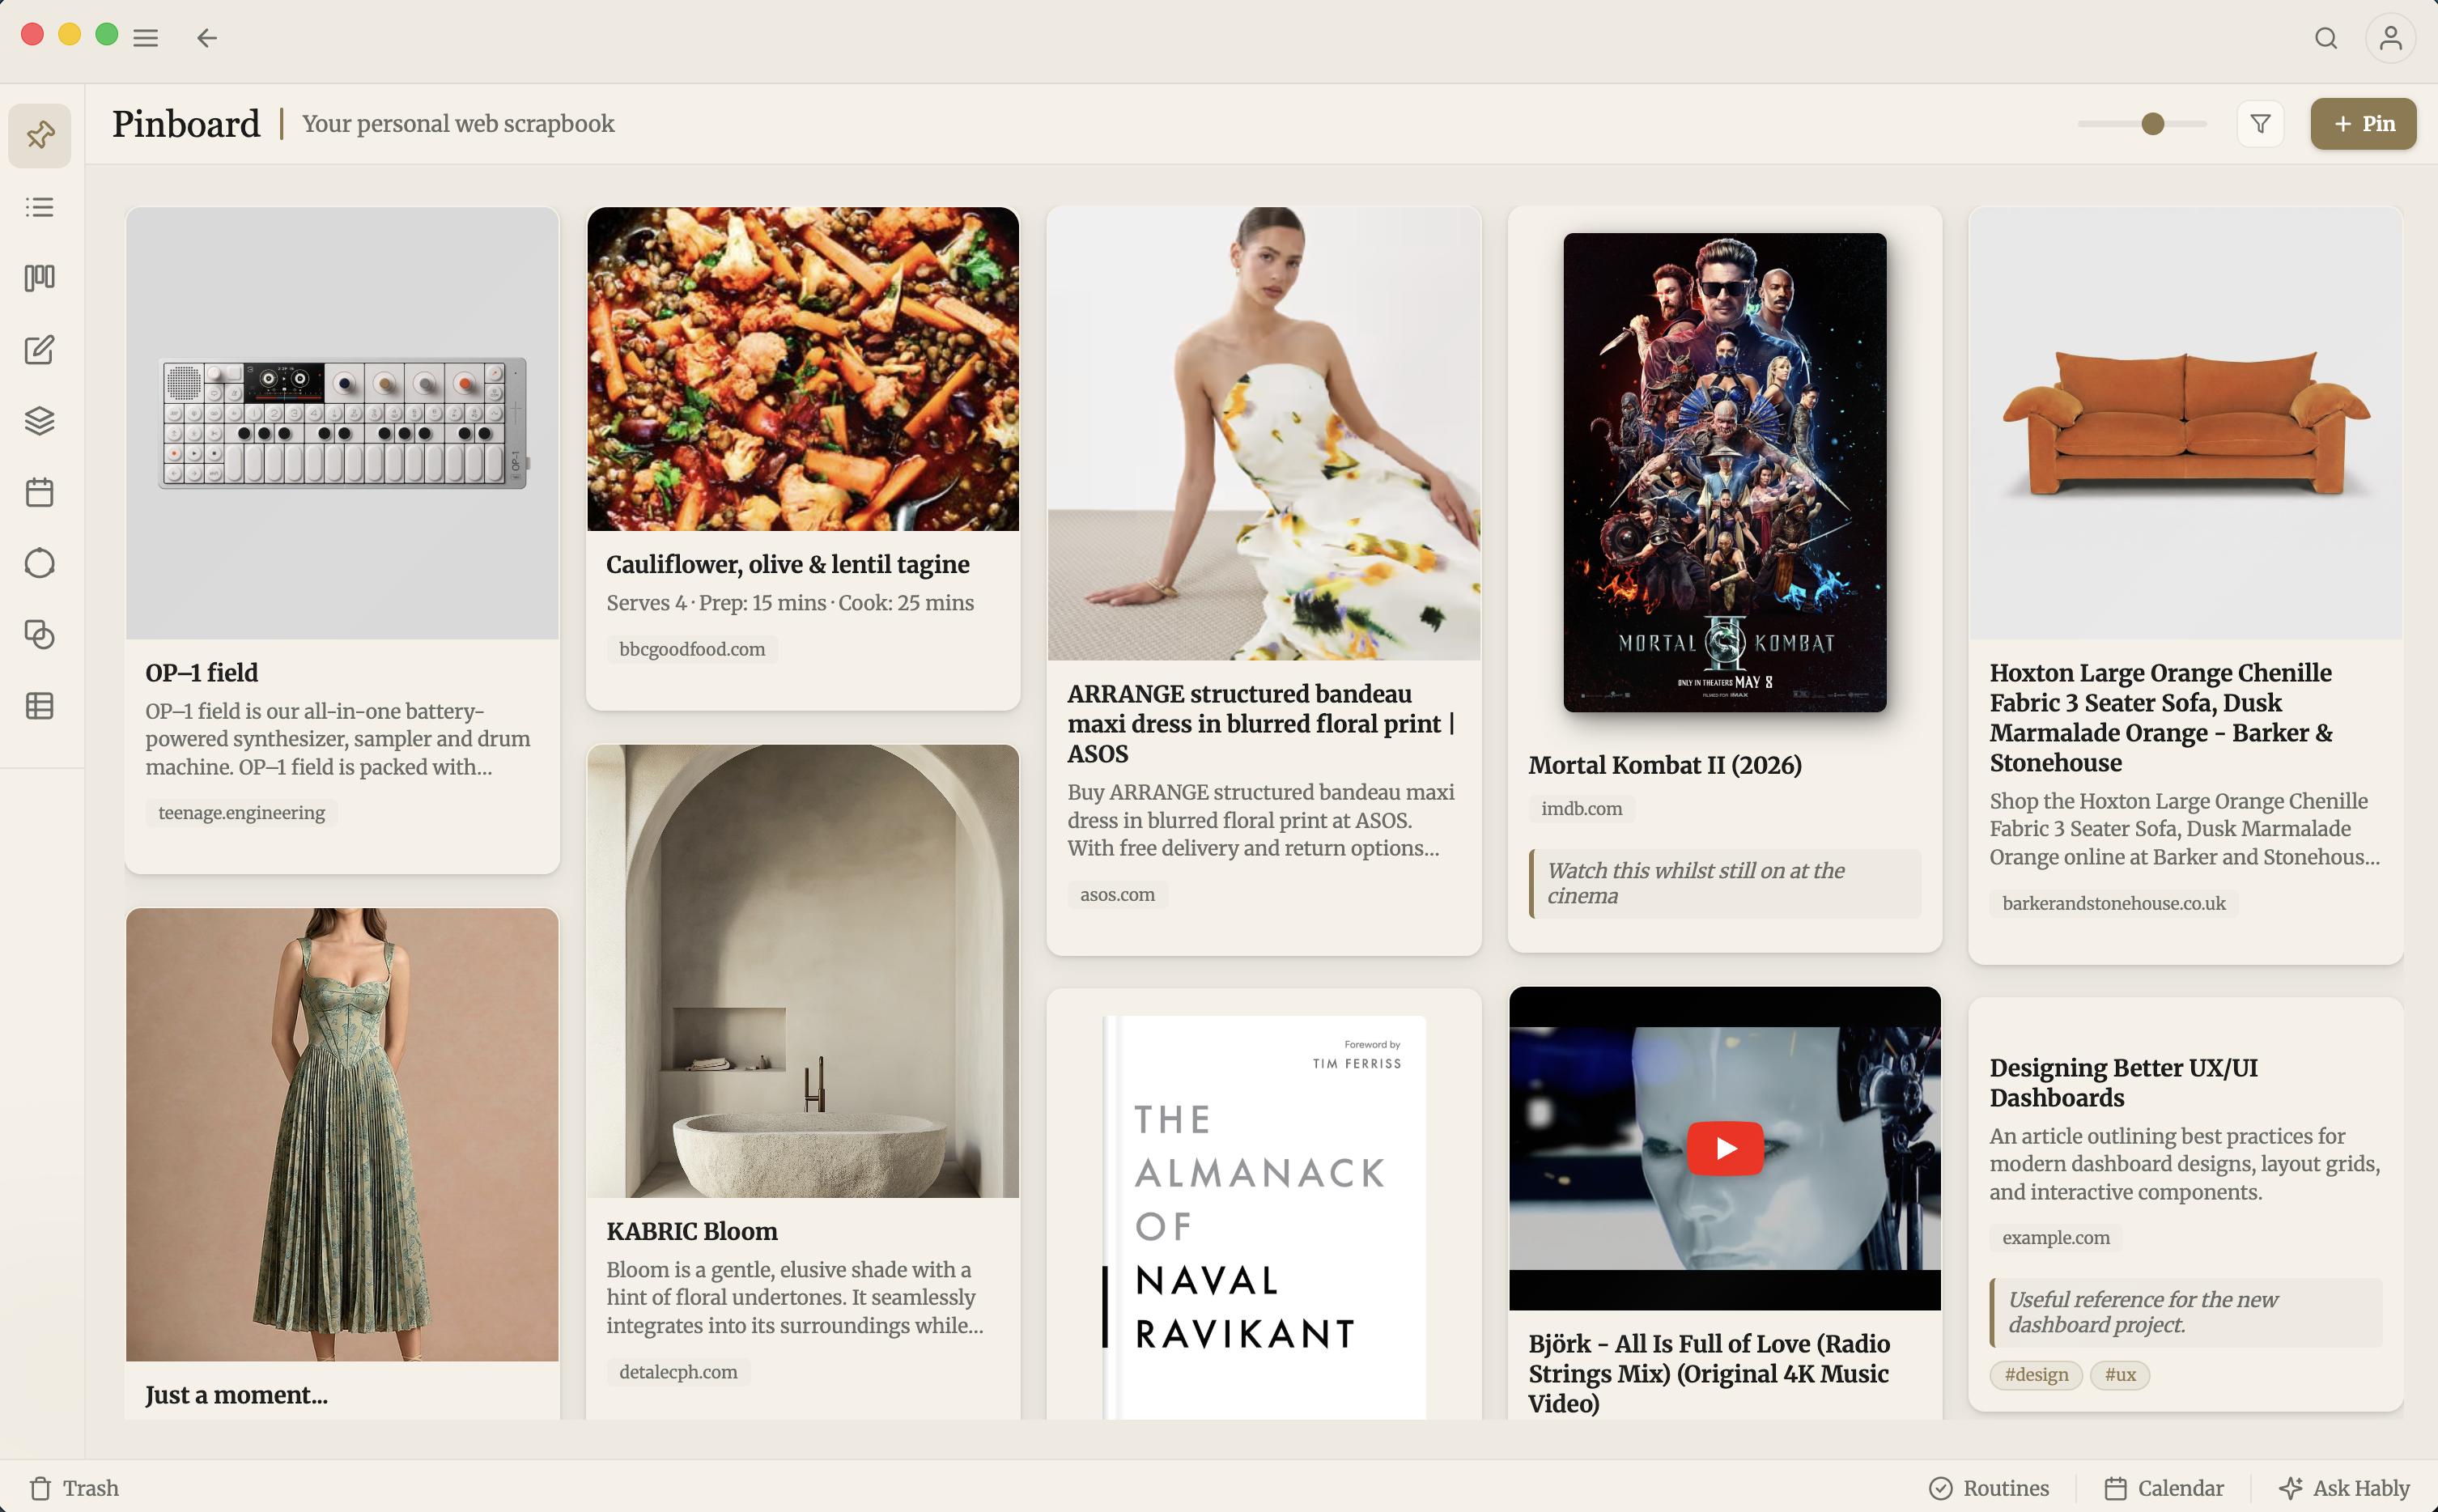The height and width of the screenshot is (1512, 2438).
Task: Open the green pleated dress photo
Action: pos(342,1135)
